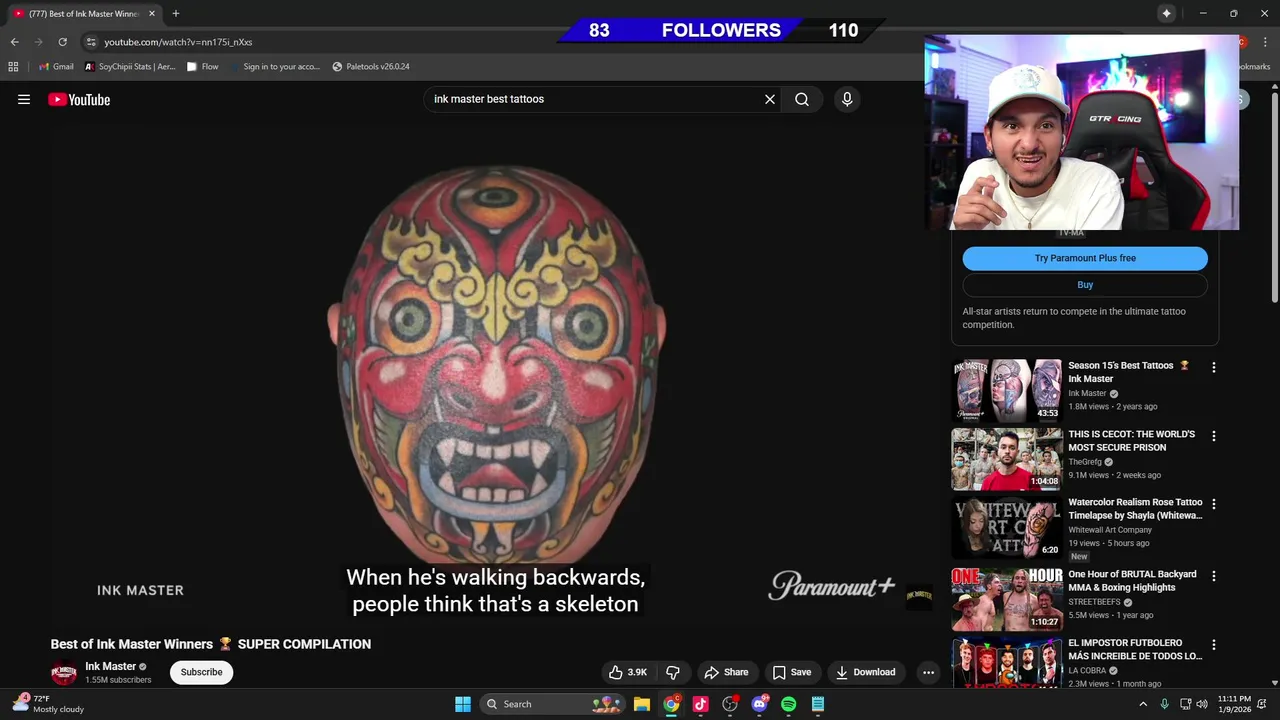Open the Ink Master channel name link
This screenshot has width=1280, height=720.
click(110, 666)
